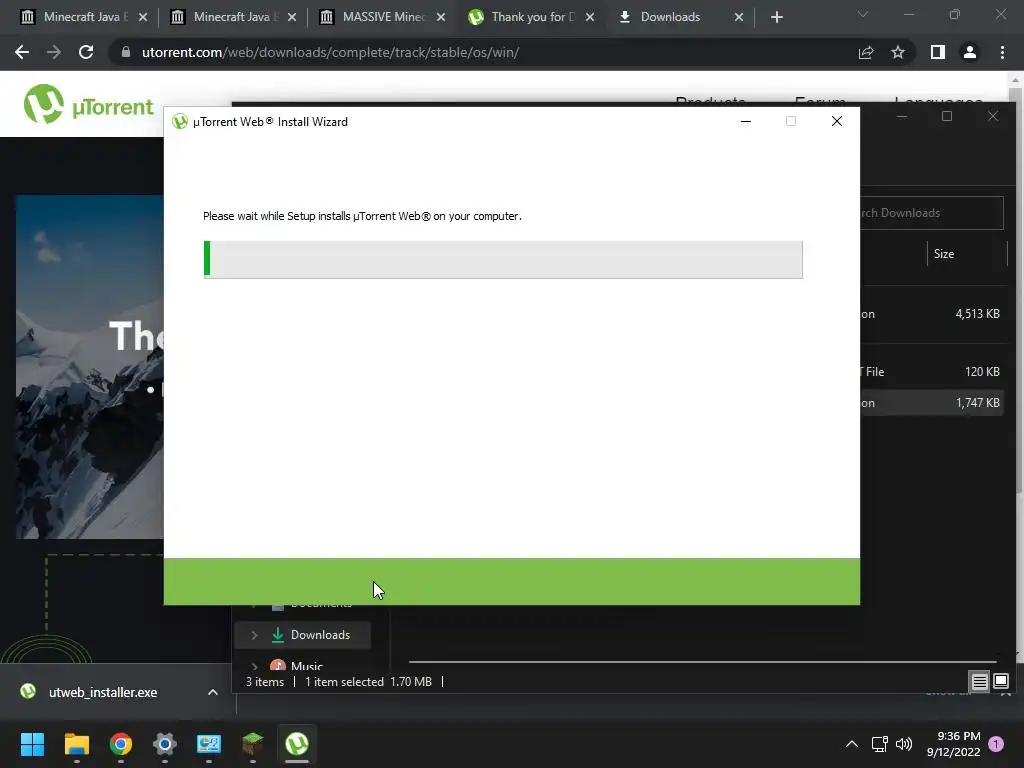
Task: Show hidden system tray icons
Action: (x=852, y=744)
